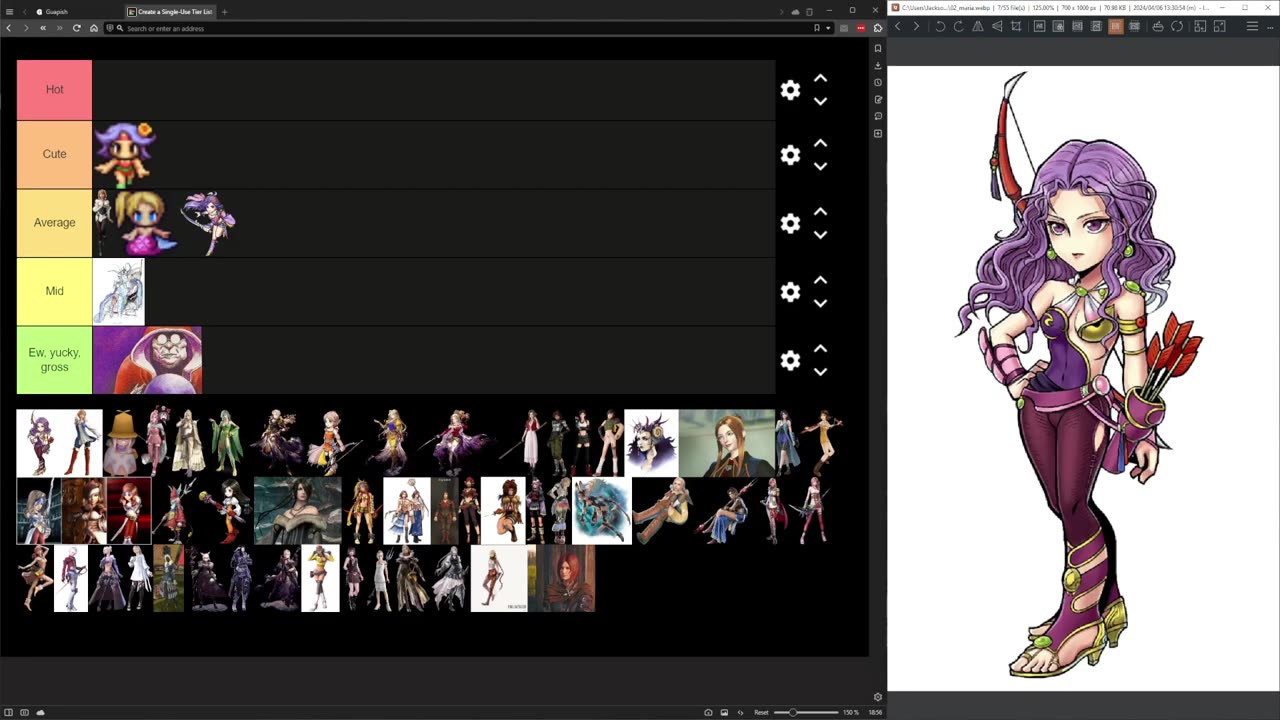The image size is (1280, 720).
Task: Move Mid tier row down
Action: 820,303
